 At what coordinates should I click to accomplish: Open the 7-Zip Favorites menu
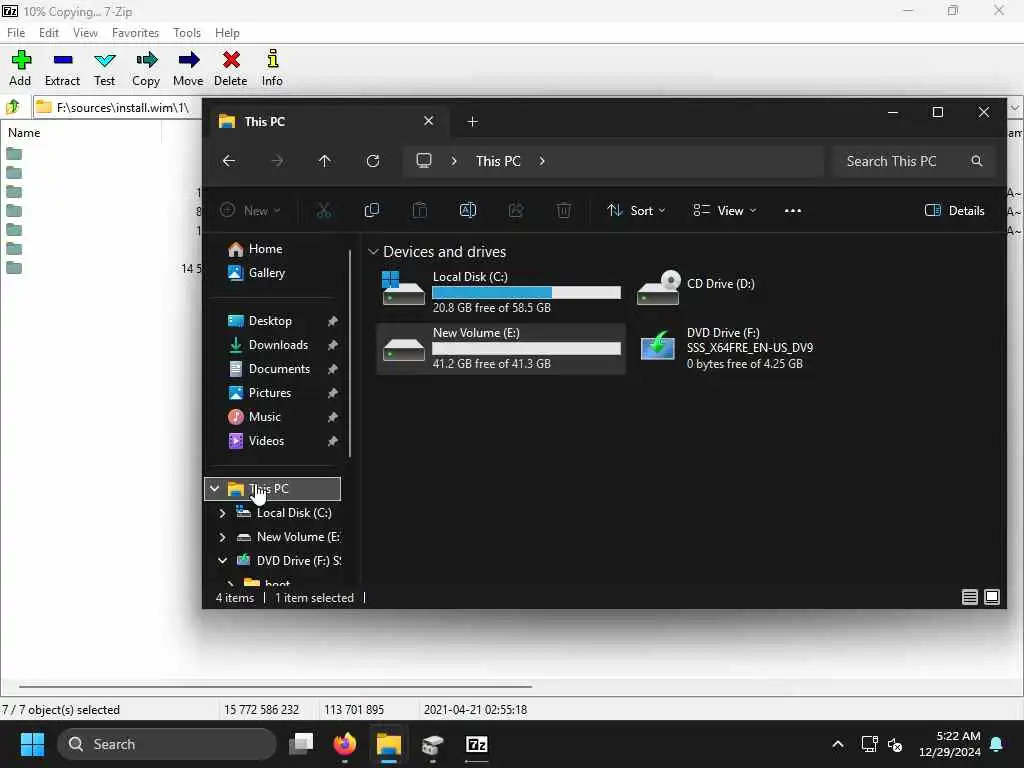135,33
